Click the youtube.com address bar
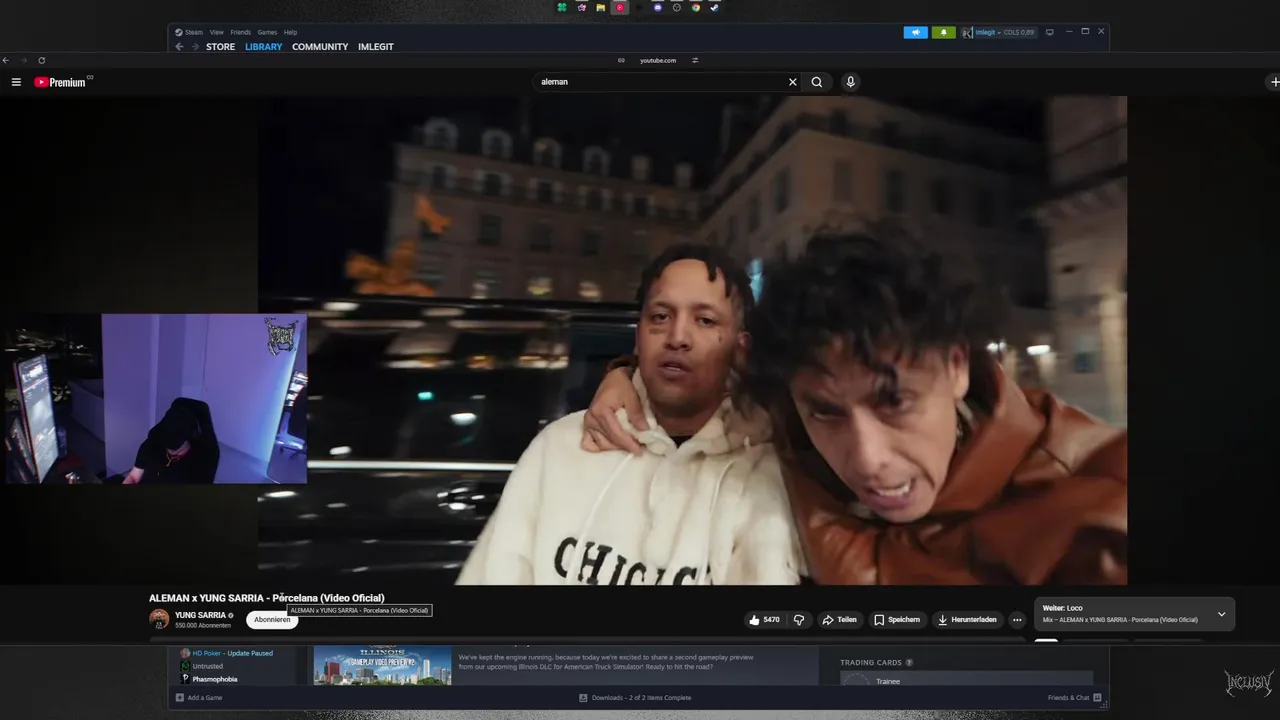The image size is (1280, 720). (x=658, y=60)
